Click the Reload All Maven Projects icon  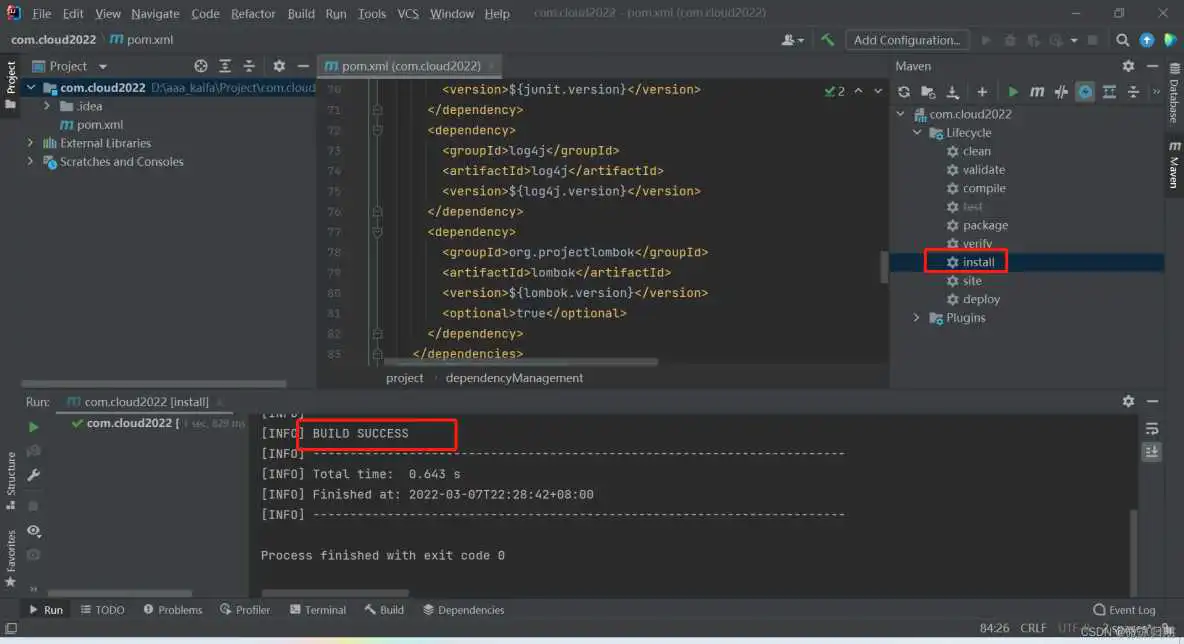(904, 92)
